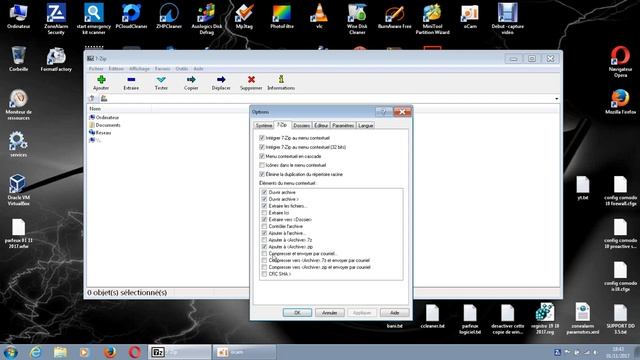Select the Wise Disk Cleaner desktop icon

[x=357, y=19]
